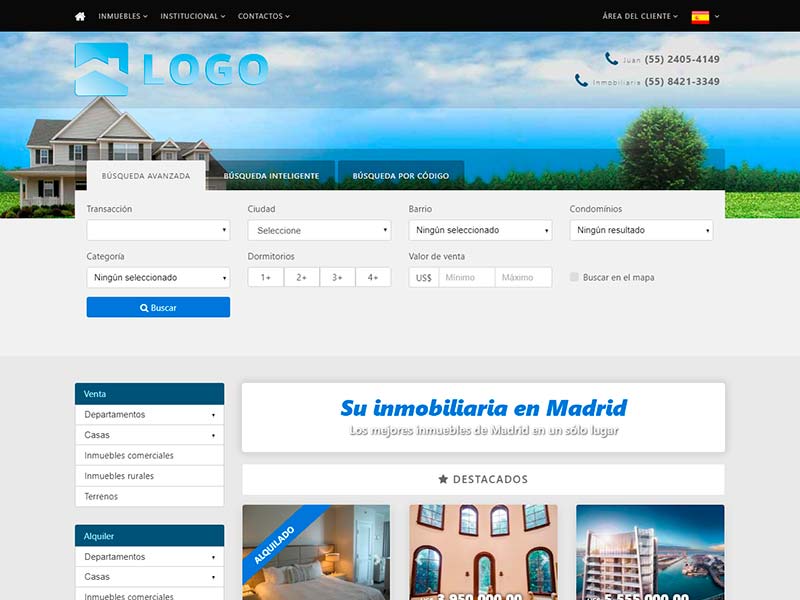
Task: Open the Transacción dropdown
Action: (158, 230)
